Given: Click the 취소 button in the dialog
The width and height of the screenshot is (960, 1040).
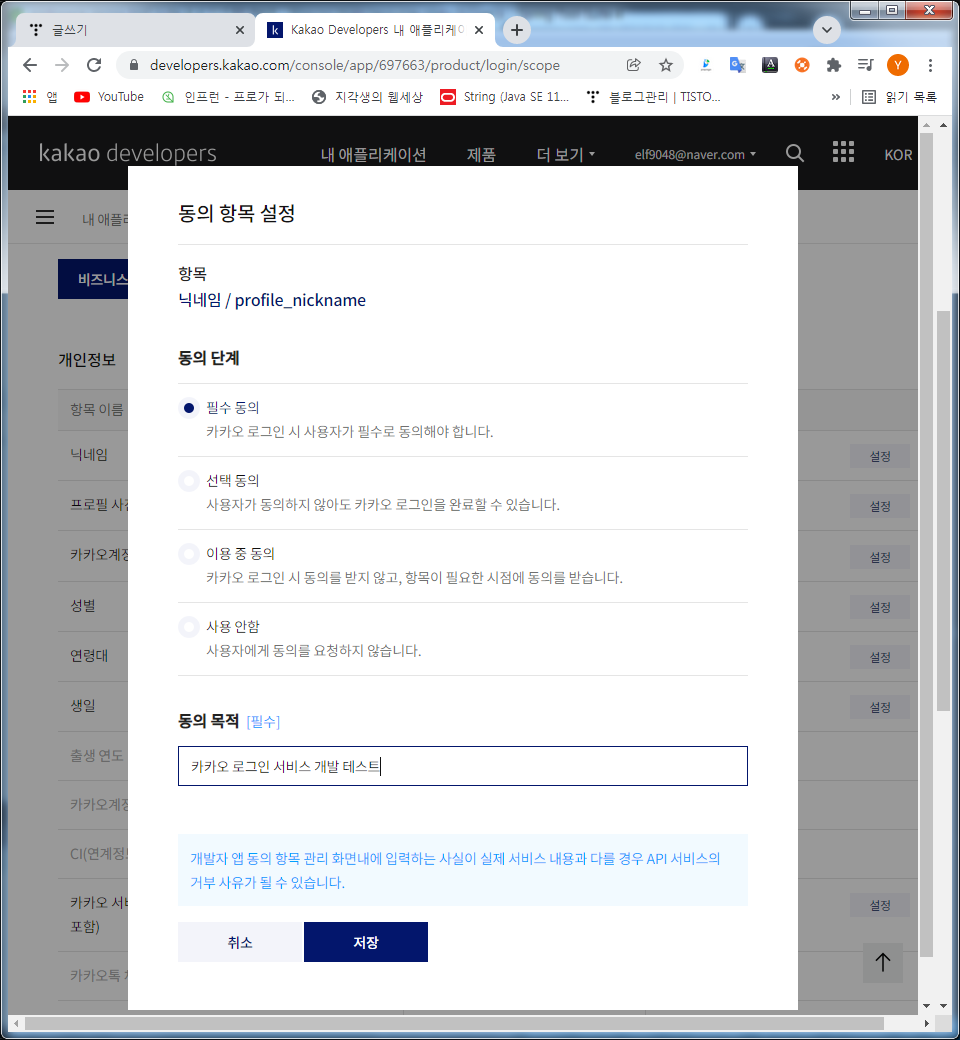Looking at the screenshot, I should click(240, 942).
